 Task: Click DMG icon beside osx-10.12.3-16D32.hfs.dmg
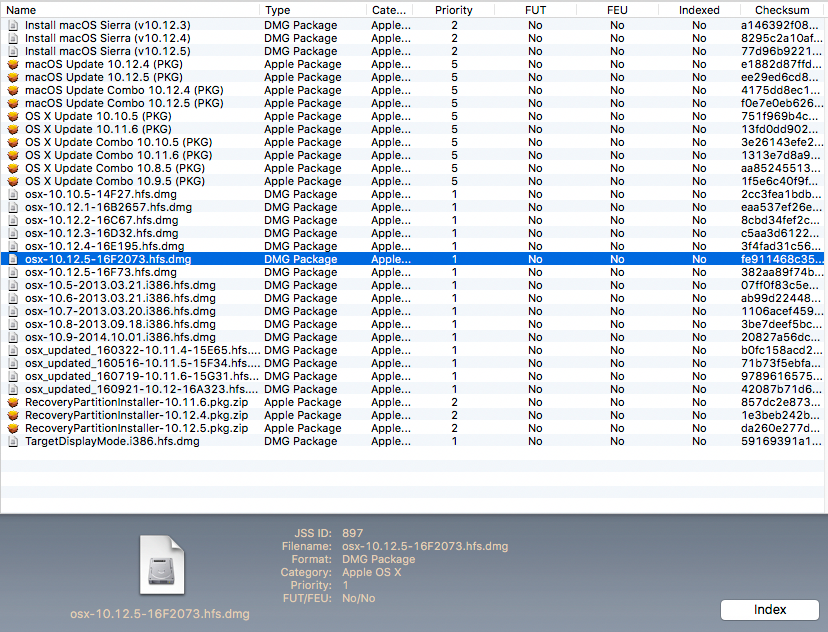tap(13, 233)
